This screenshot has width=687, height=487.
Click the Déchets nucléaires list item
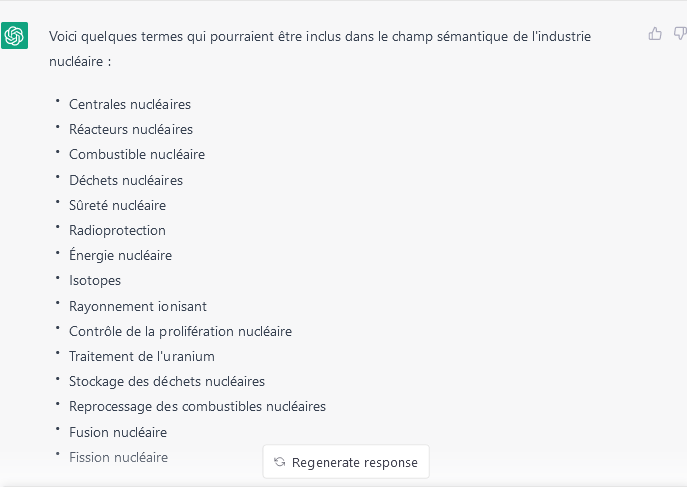pyautogui.click(x=126, y=180)
